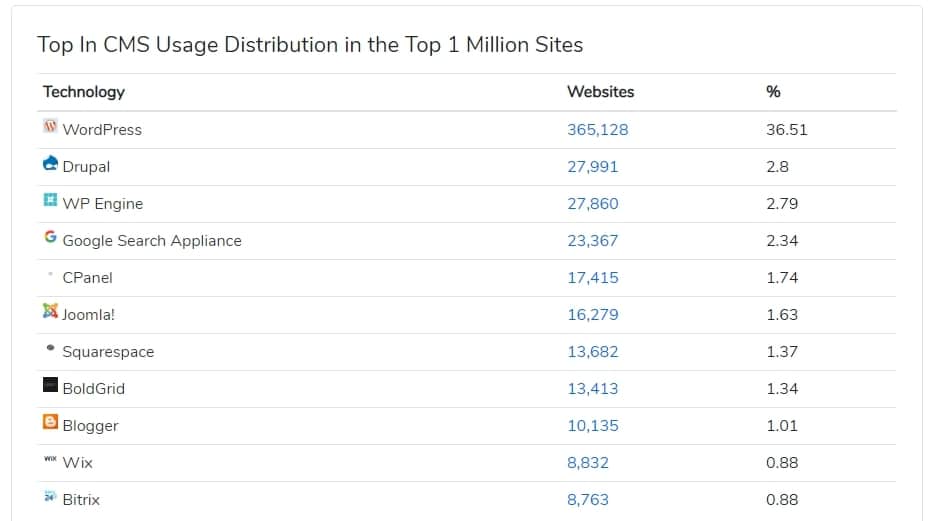Click the Squarespace logo icon

[x=50, y=348]
